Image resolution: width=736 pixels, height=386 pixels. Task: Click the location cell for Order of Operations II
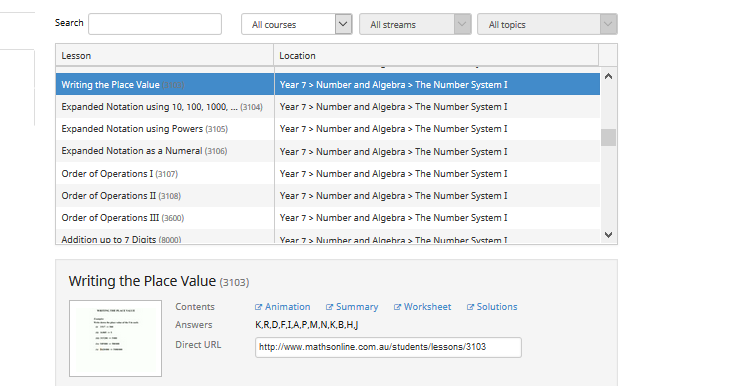pos(437,196)
